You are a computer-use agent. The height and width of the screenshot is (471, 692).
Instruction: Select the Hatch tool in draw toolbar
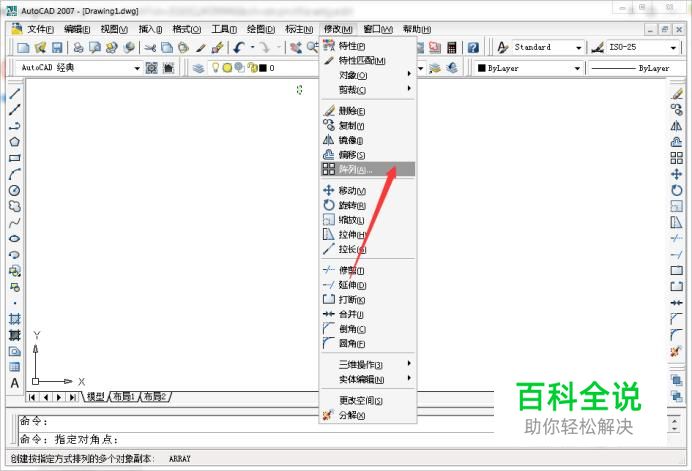[x=15, y=319]
